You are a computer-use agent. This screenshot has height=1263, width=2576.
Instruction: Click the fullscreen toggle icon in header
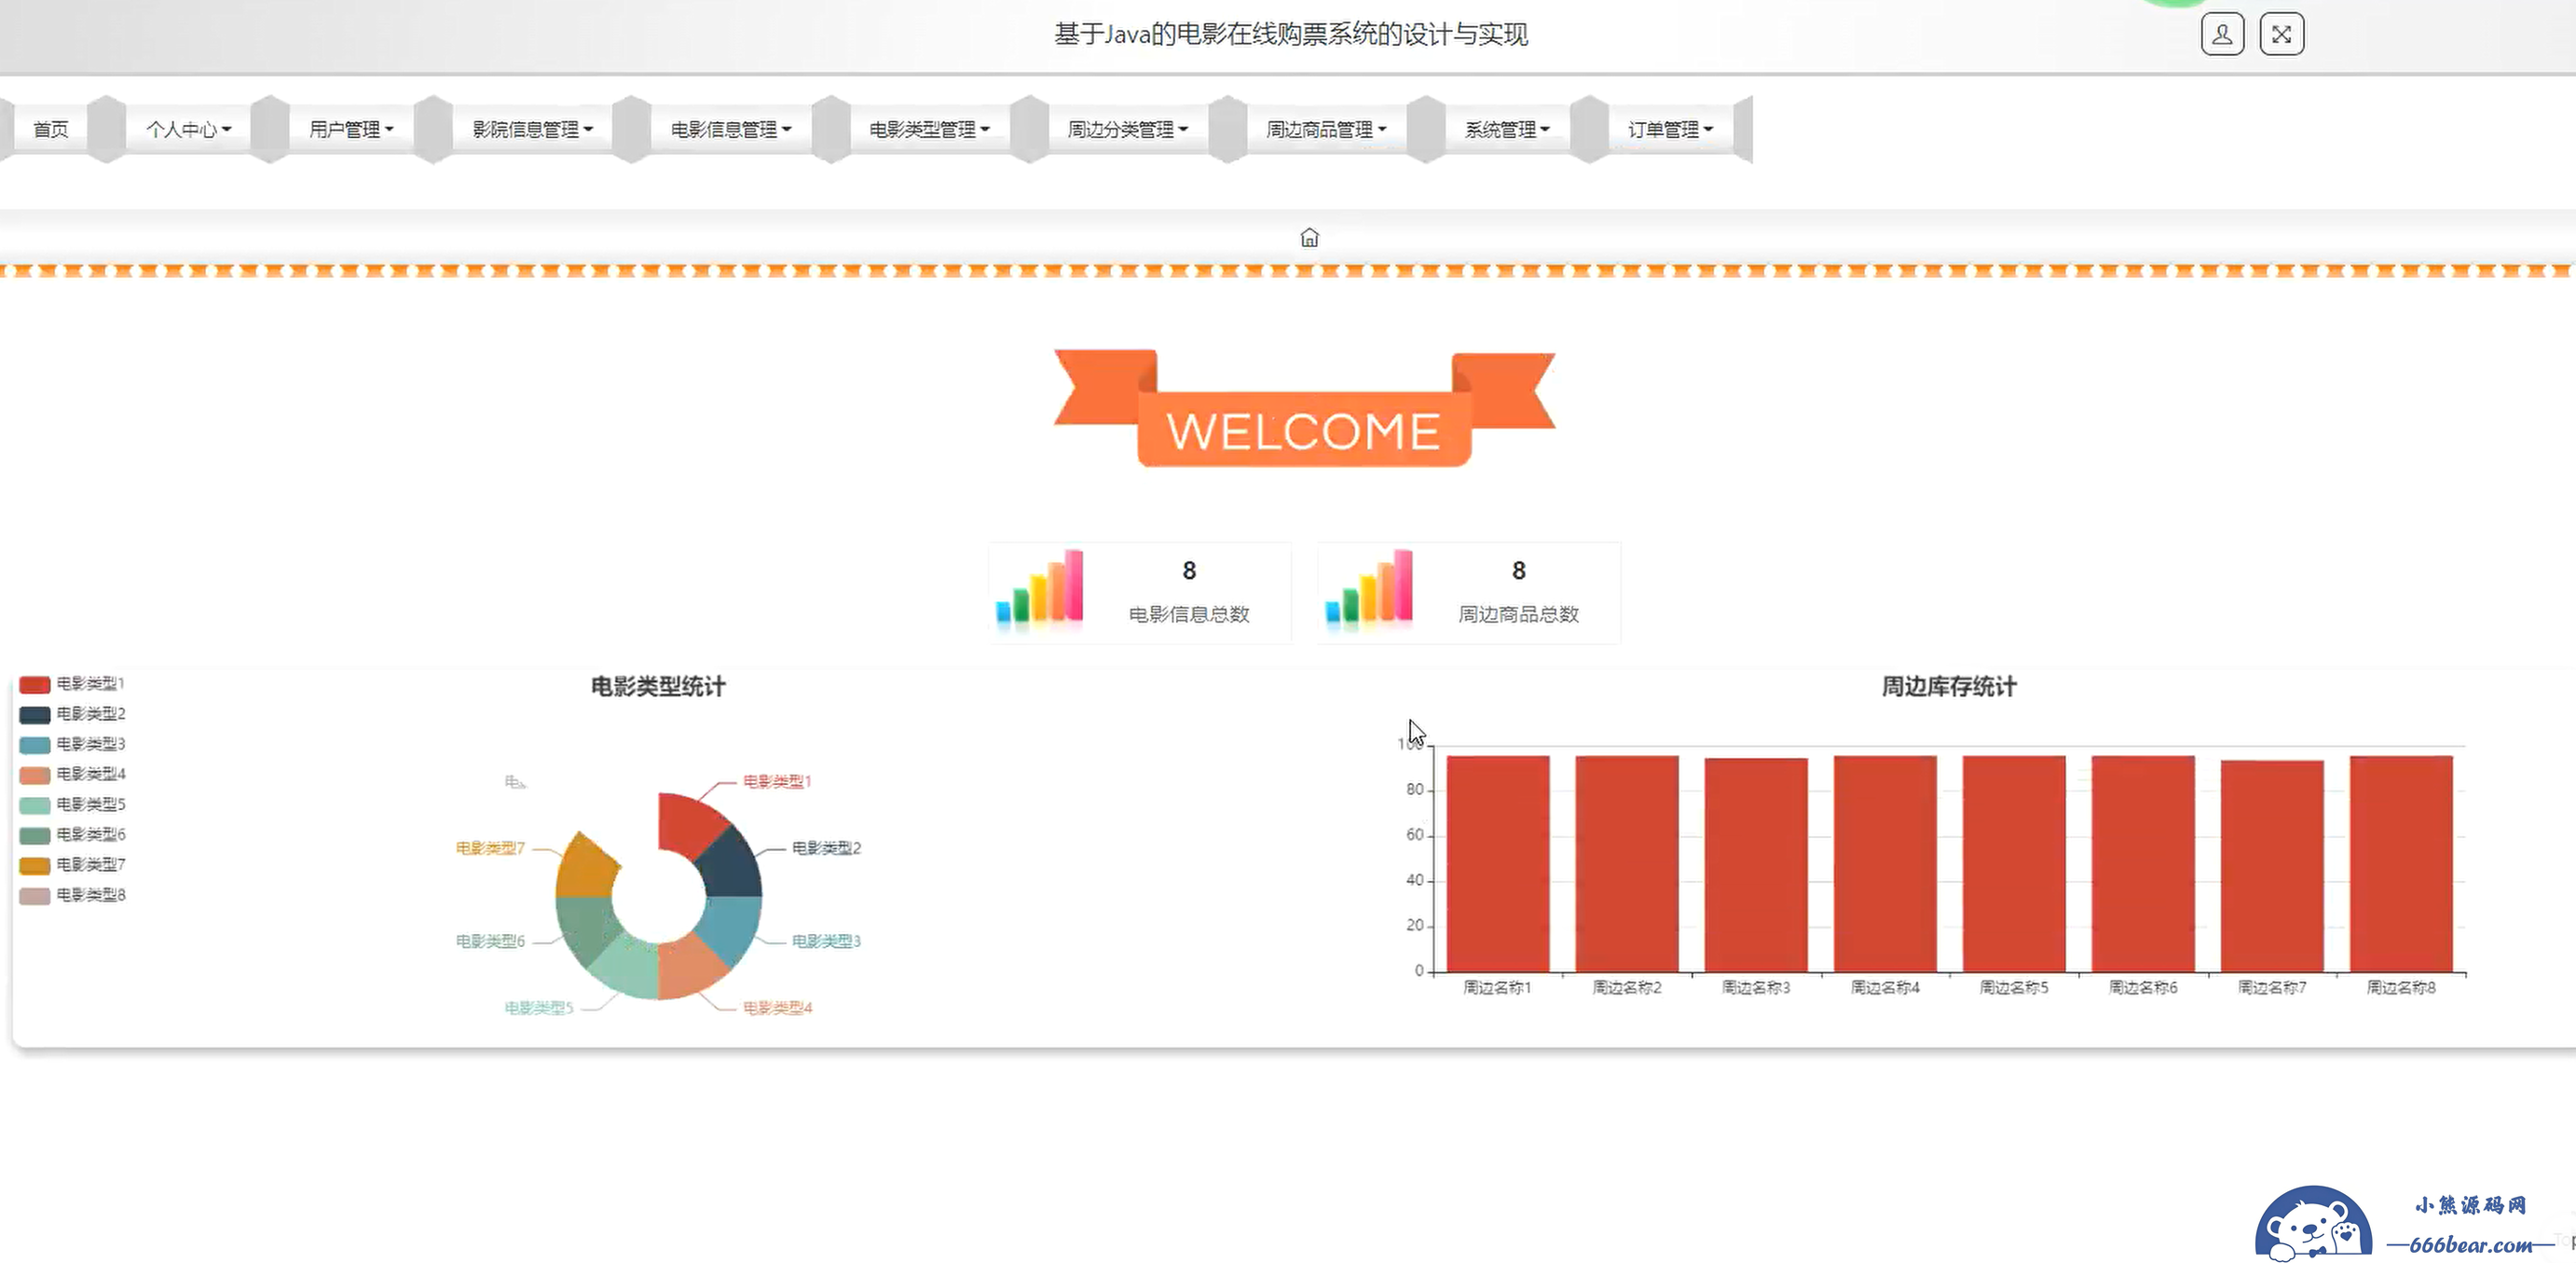[2282, 34]
